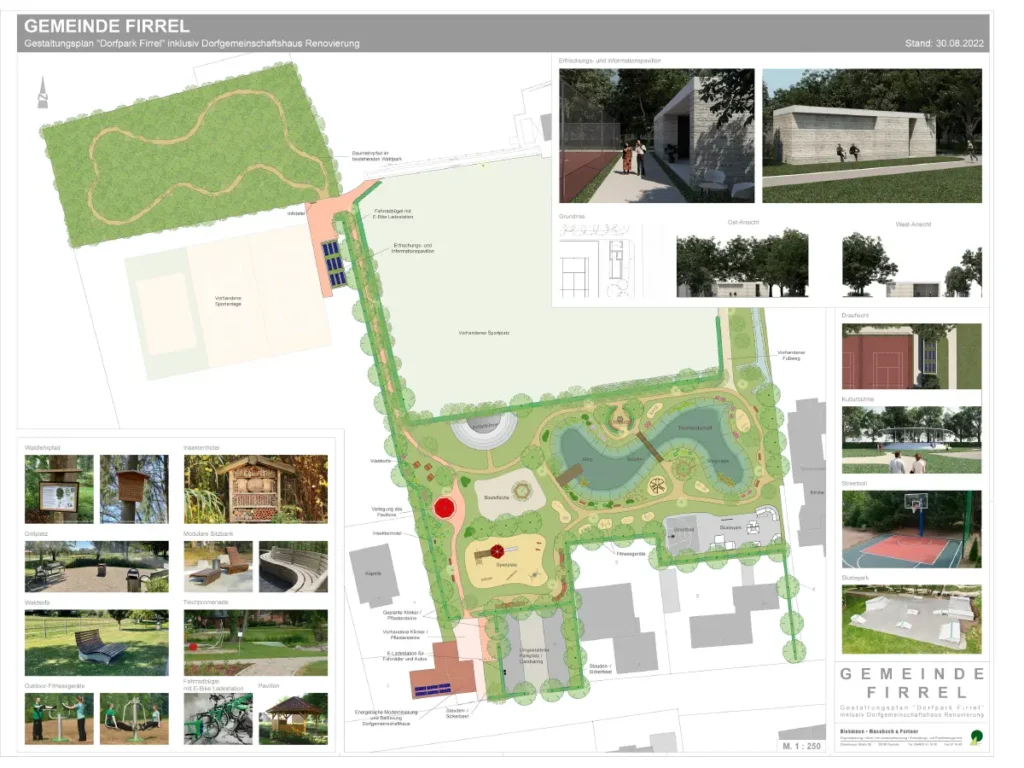Image resolution: width=1024 pixels, height=768 pixels.
Task: Open the Insektenhotel photo
Action: coord(255,489)
